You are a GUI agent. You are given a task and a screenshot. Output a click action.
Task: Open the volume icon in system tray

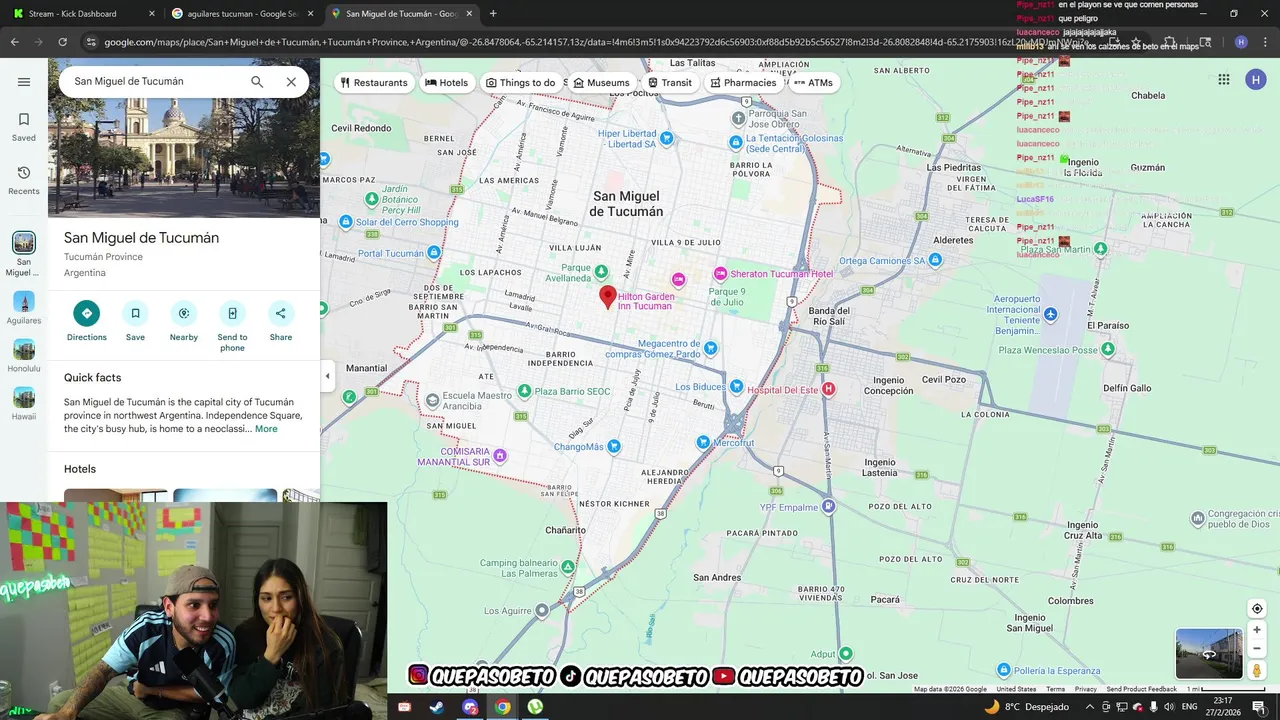click(x=1168, y=707)
